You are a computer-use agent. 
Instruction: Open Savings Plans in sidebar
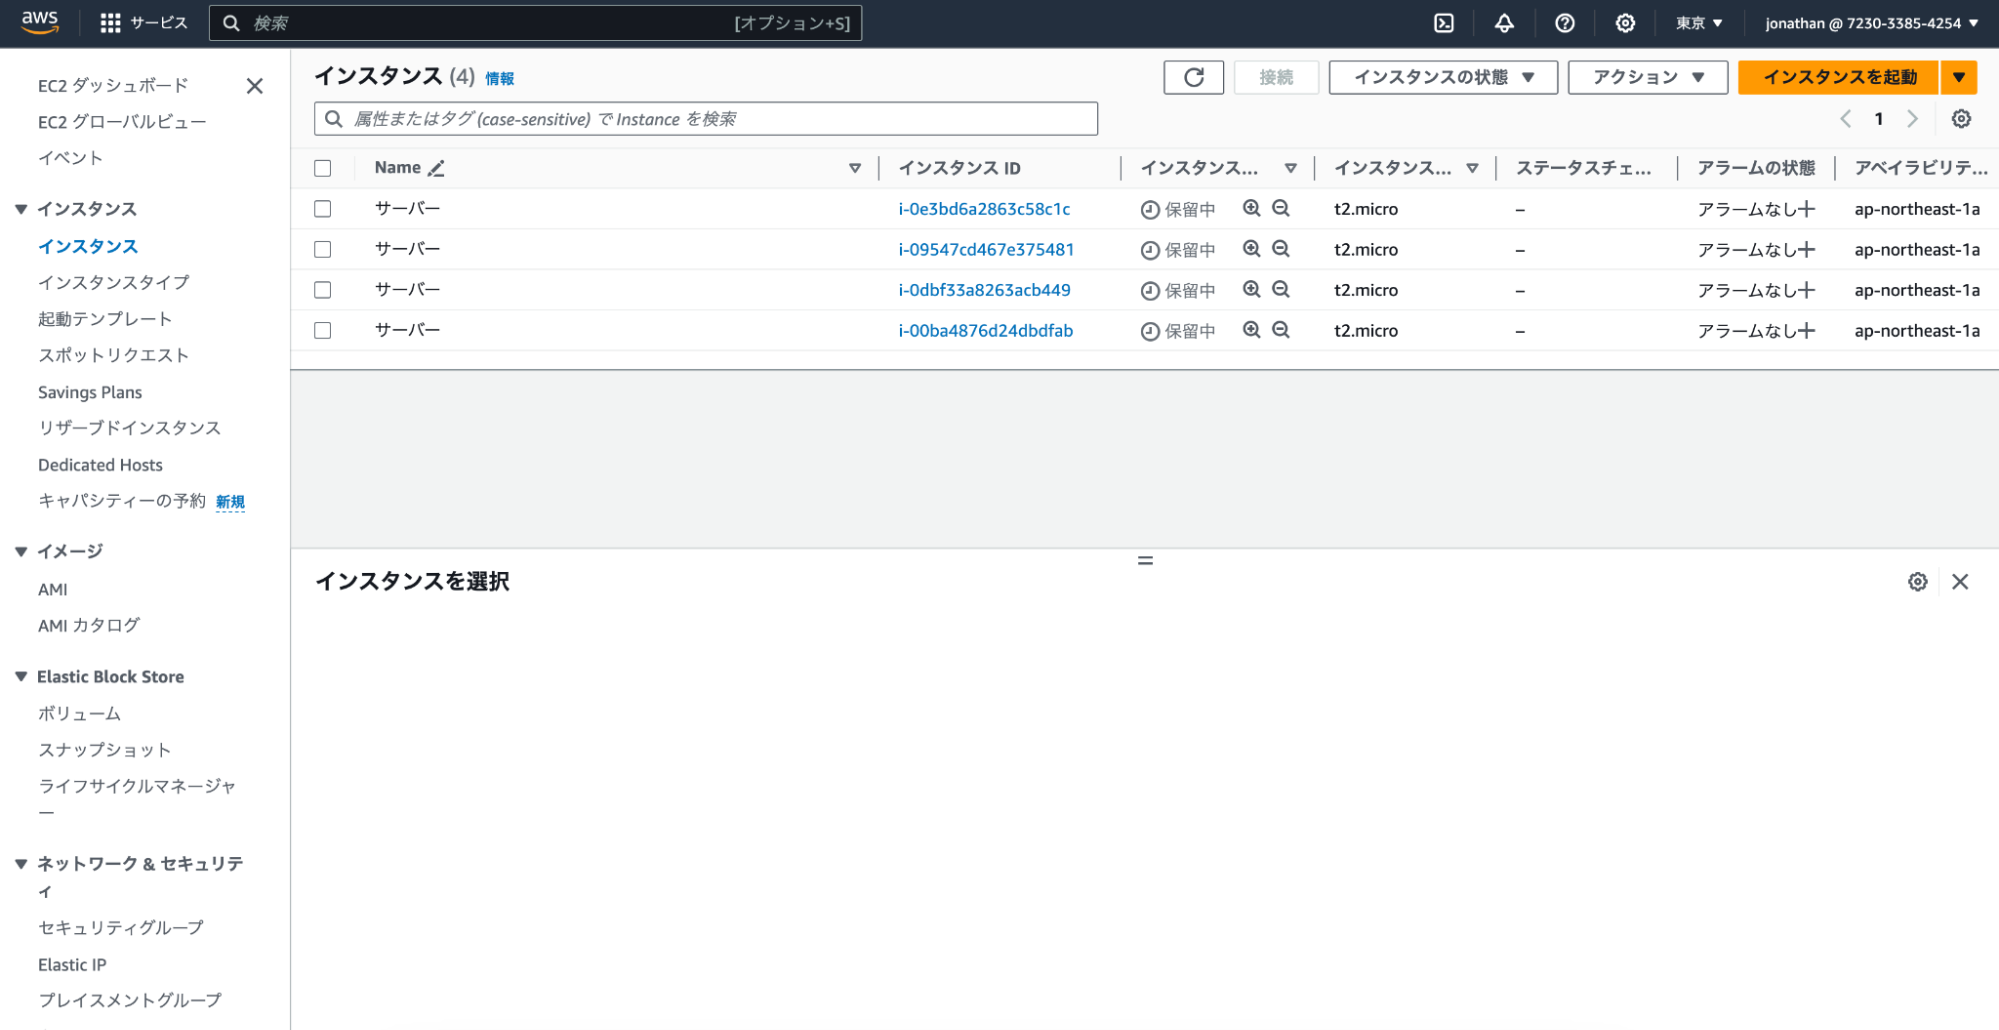(x=90, y=392)
